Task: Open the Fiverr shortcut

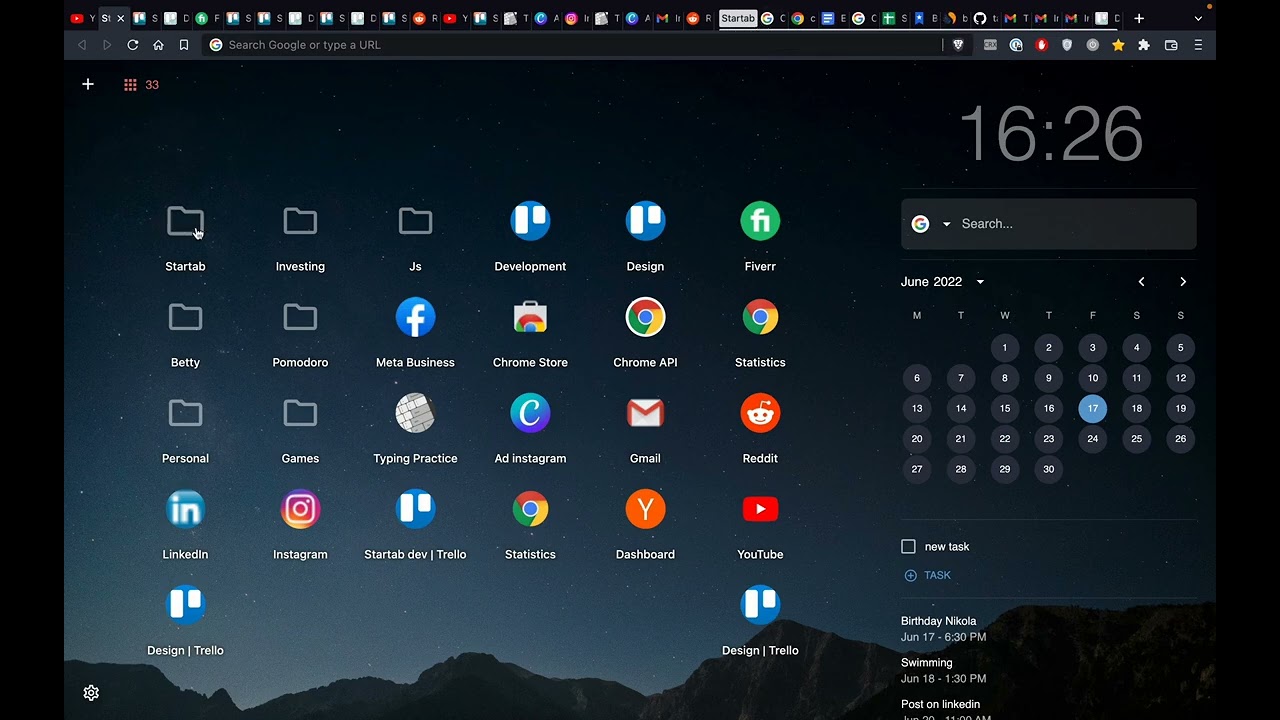Action: pos(760,221)
